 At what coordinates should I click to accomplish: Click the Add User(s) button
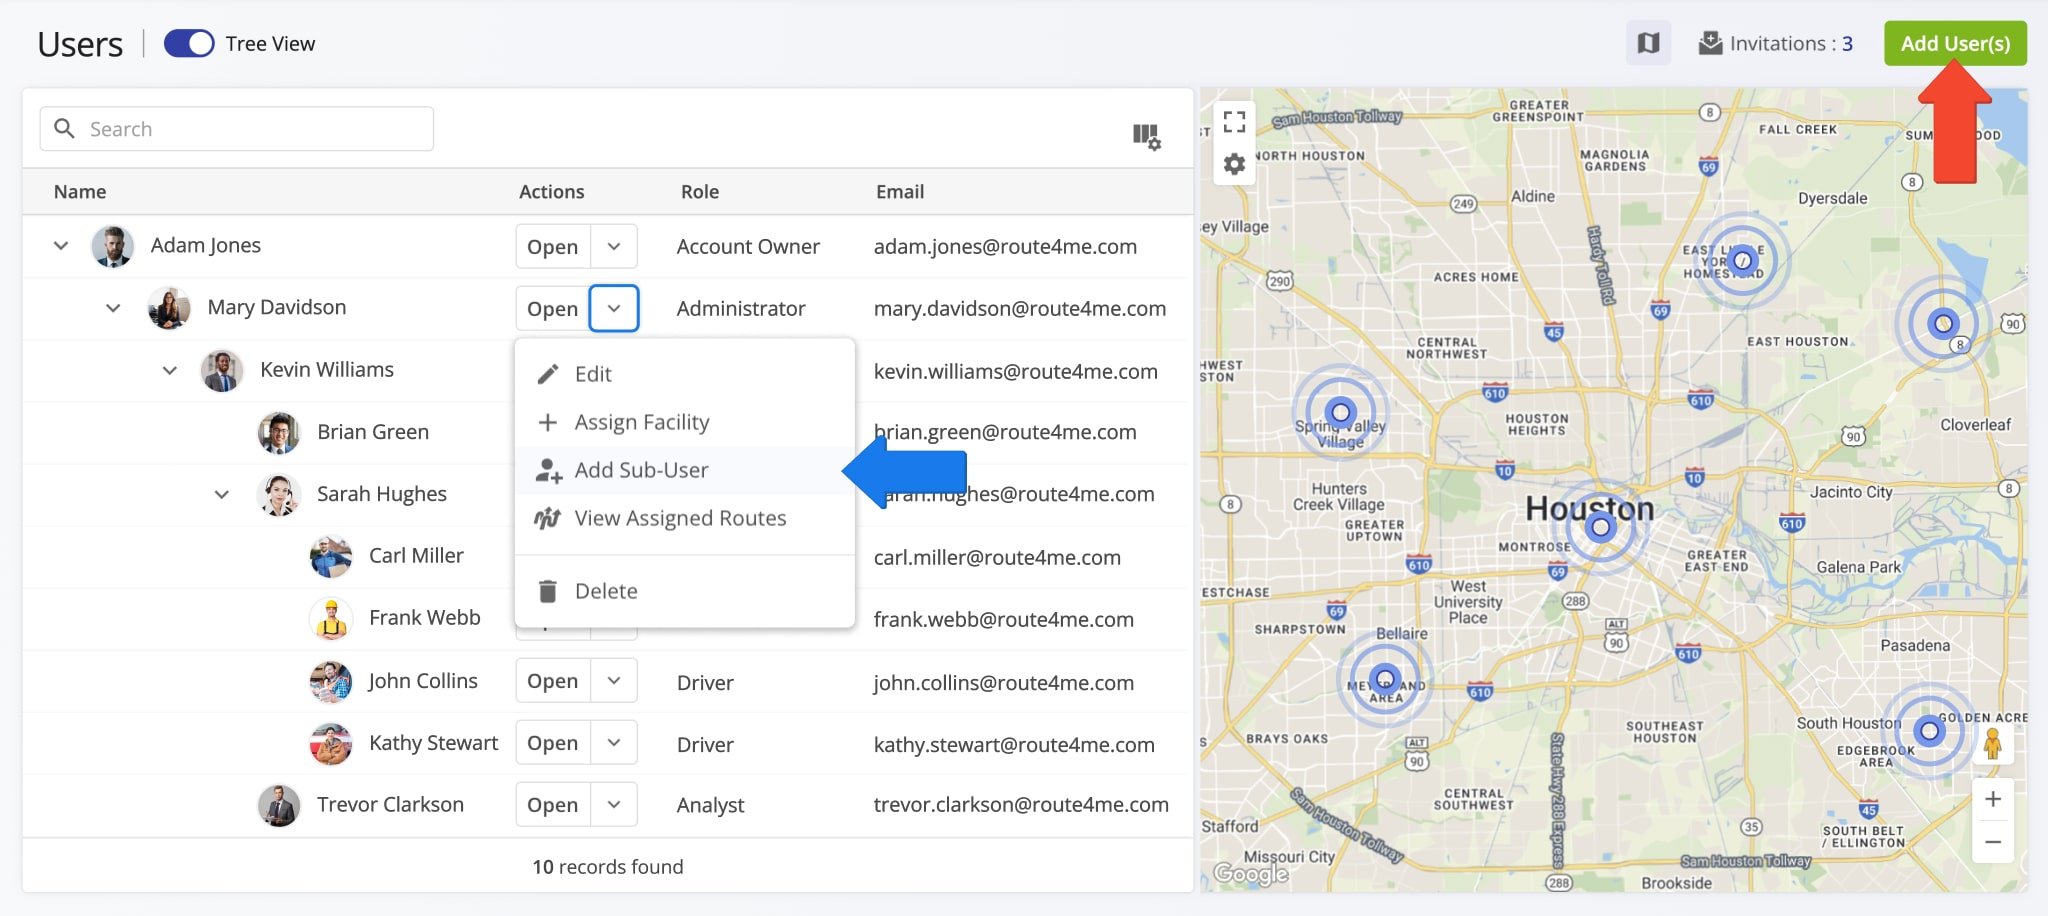pos(1955,43)
